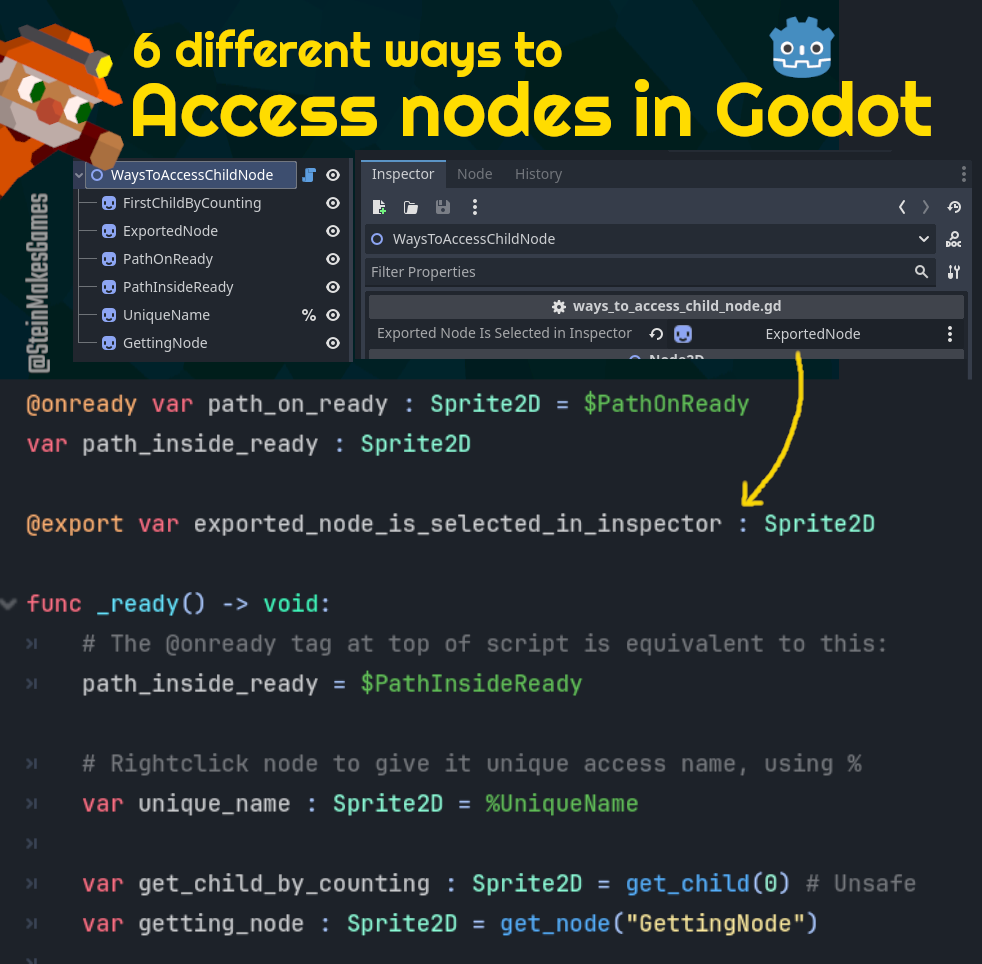Select PathOnReady in scene tree
The width and height of the screenshot is (982, 964).
(168, 259)
